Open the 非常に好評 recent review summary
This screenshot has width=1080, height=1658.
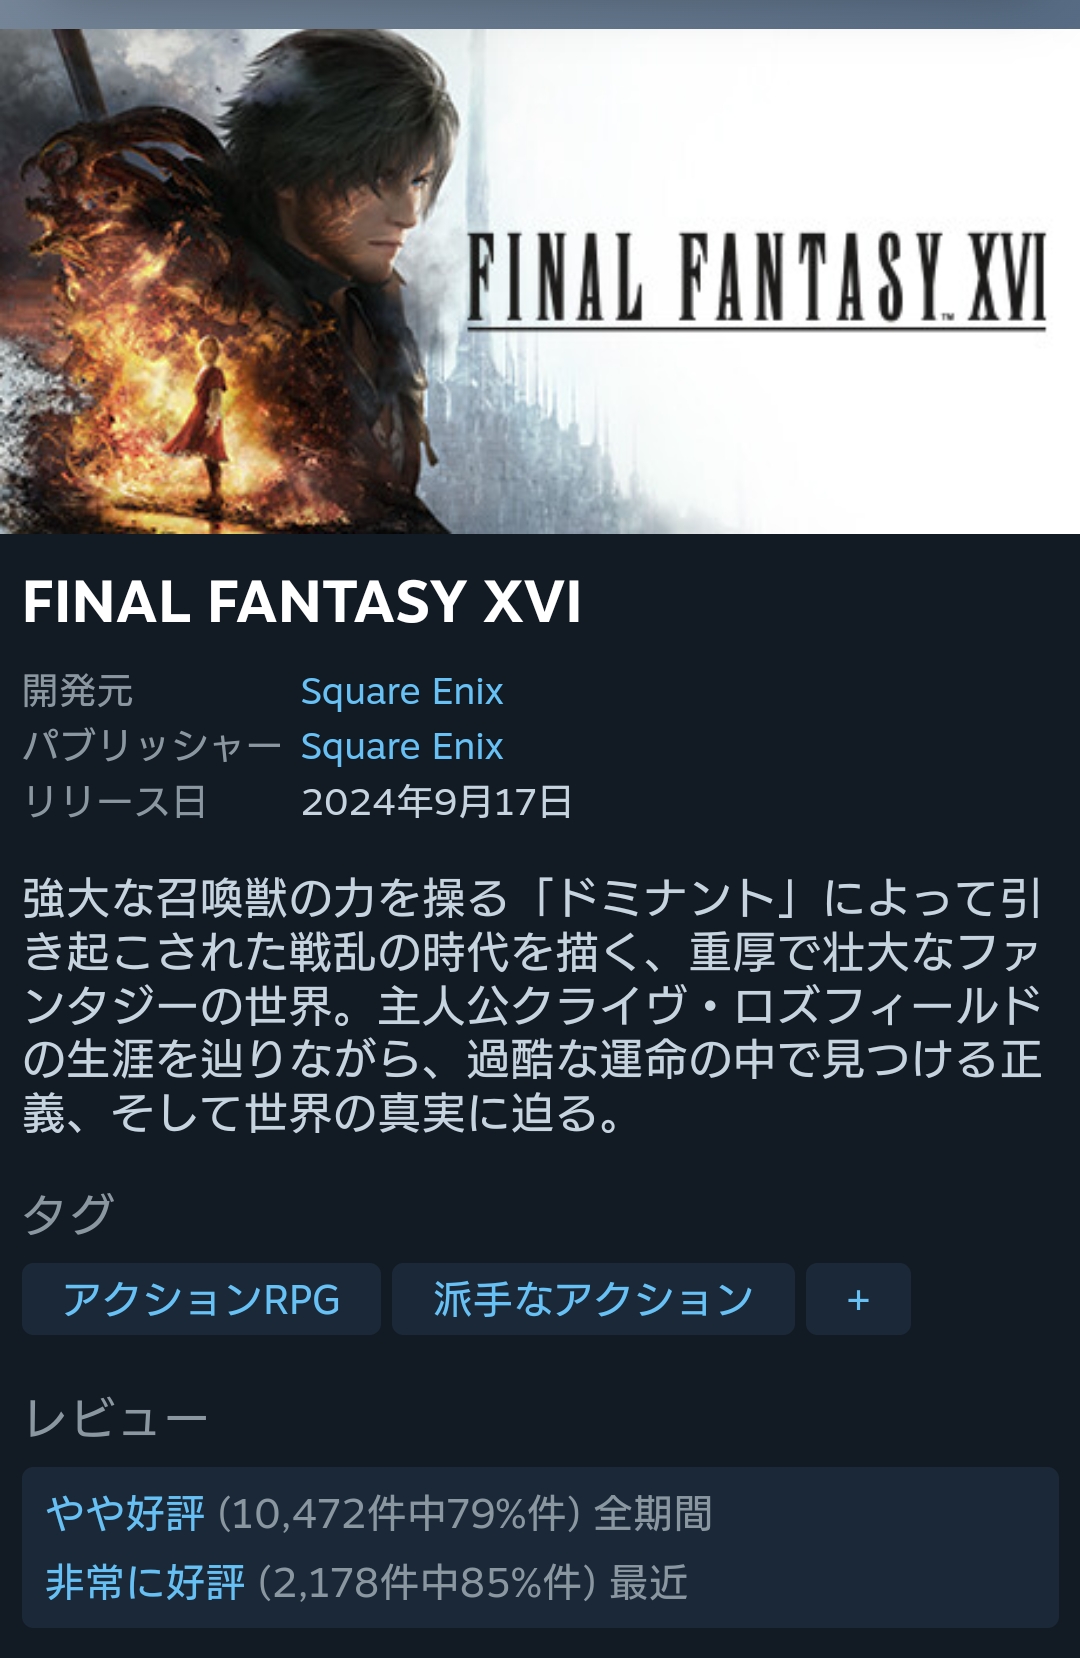coord(145,1582)
